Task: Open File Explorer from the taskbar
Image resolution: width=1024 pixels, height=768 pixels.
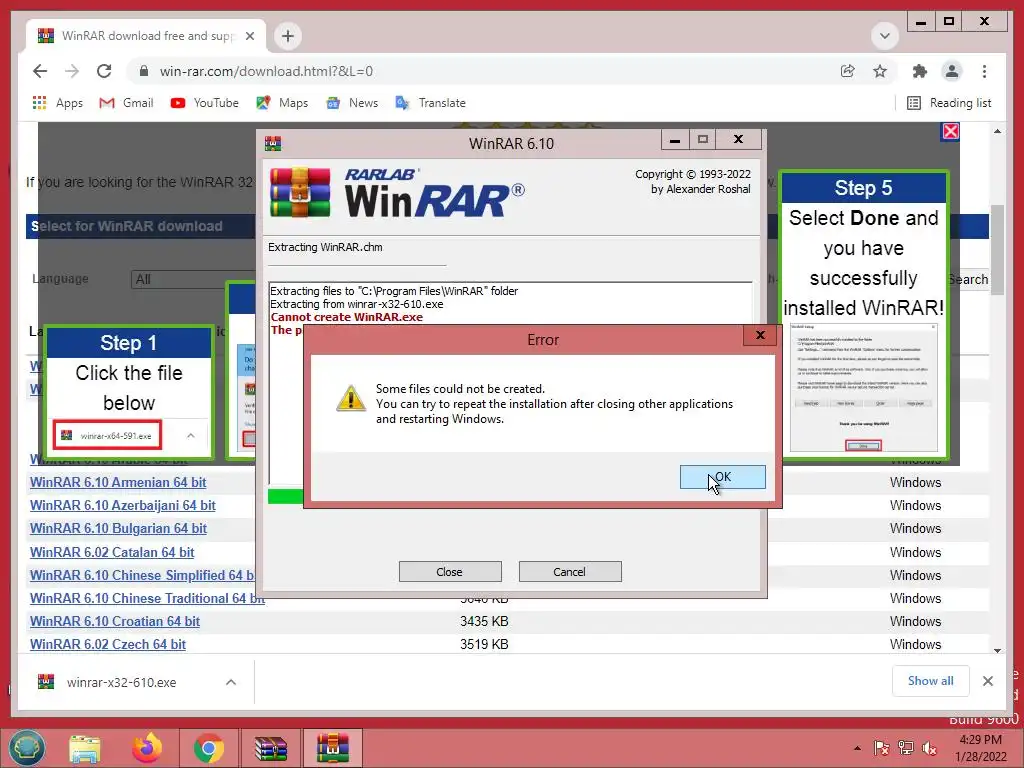Action: pyautogui.click(x=85, y=748)
